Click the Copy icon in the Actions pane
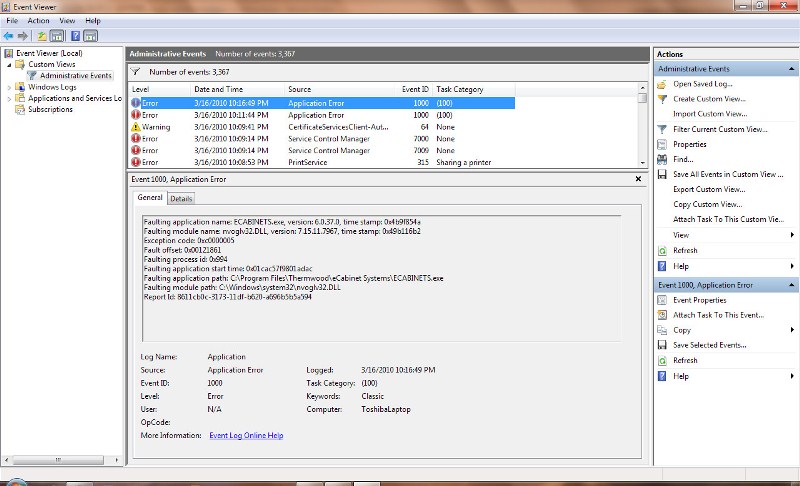800x486 pixels. coord(662,330)
